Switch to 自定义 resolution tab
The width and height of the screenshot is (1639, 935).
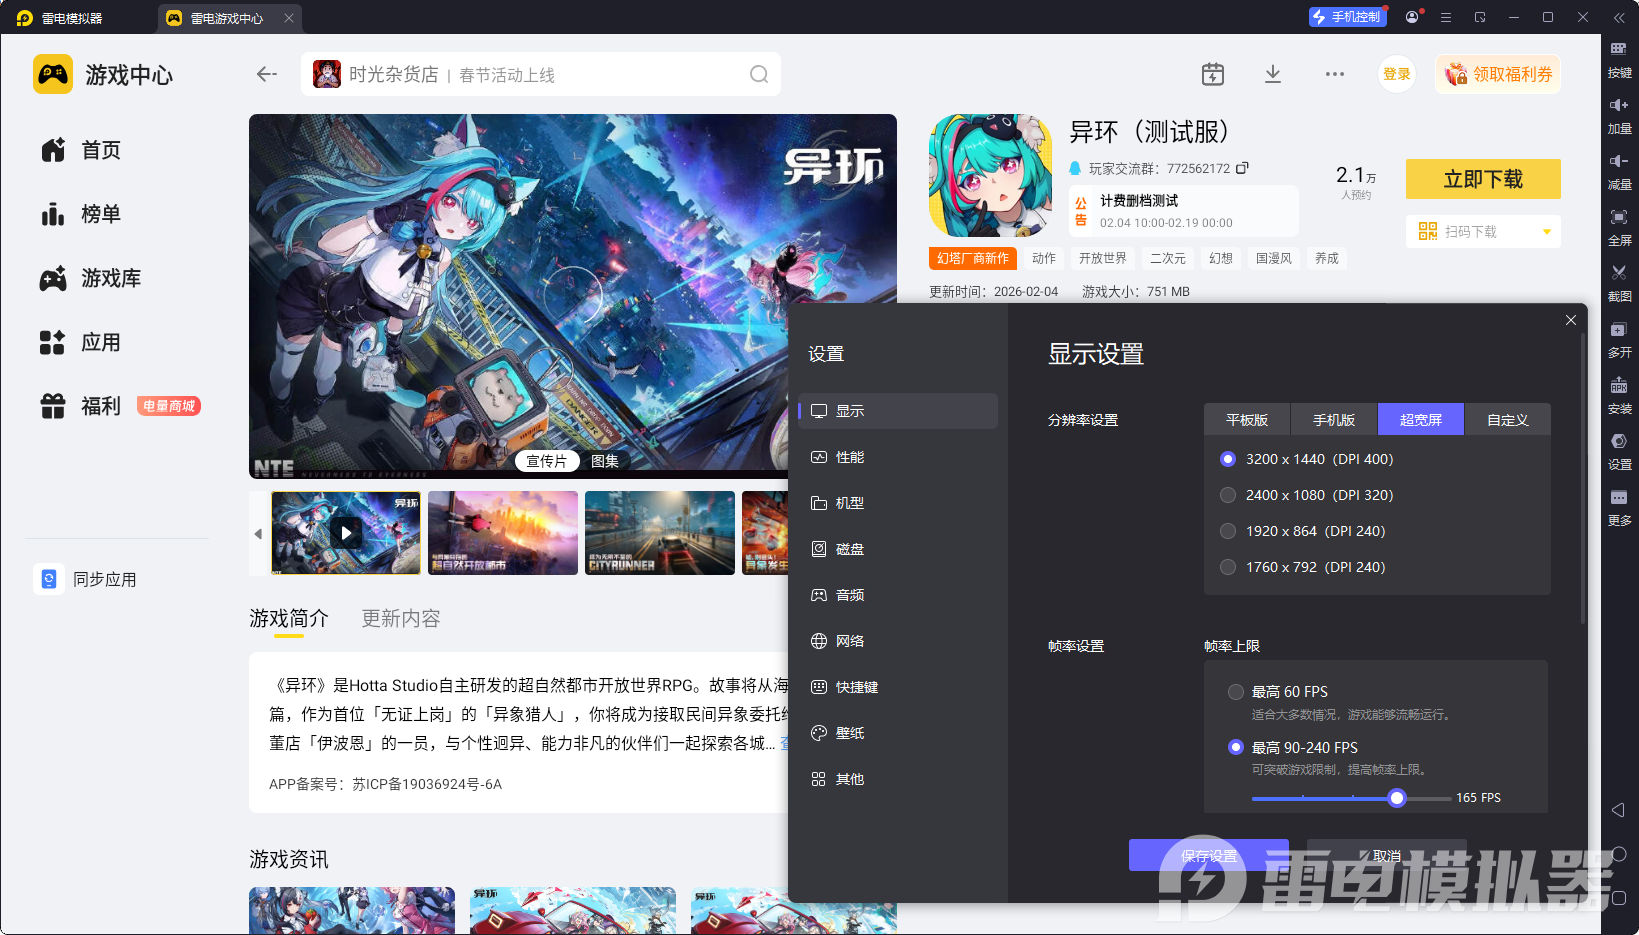(1508, 420)
